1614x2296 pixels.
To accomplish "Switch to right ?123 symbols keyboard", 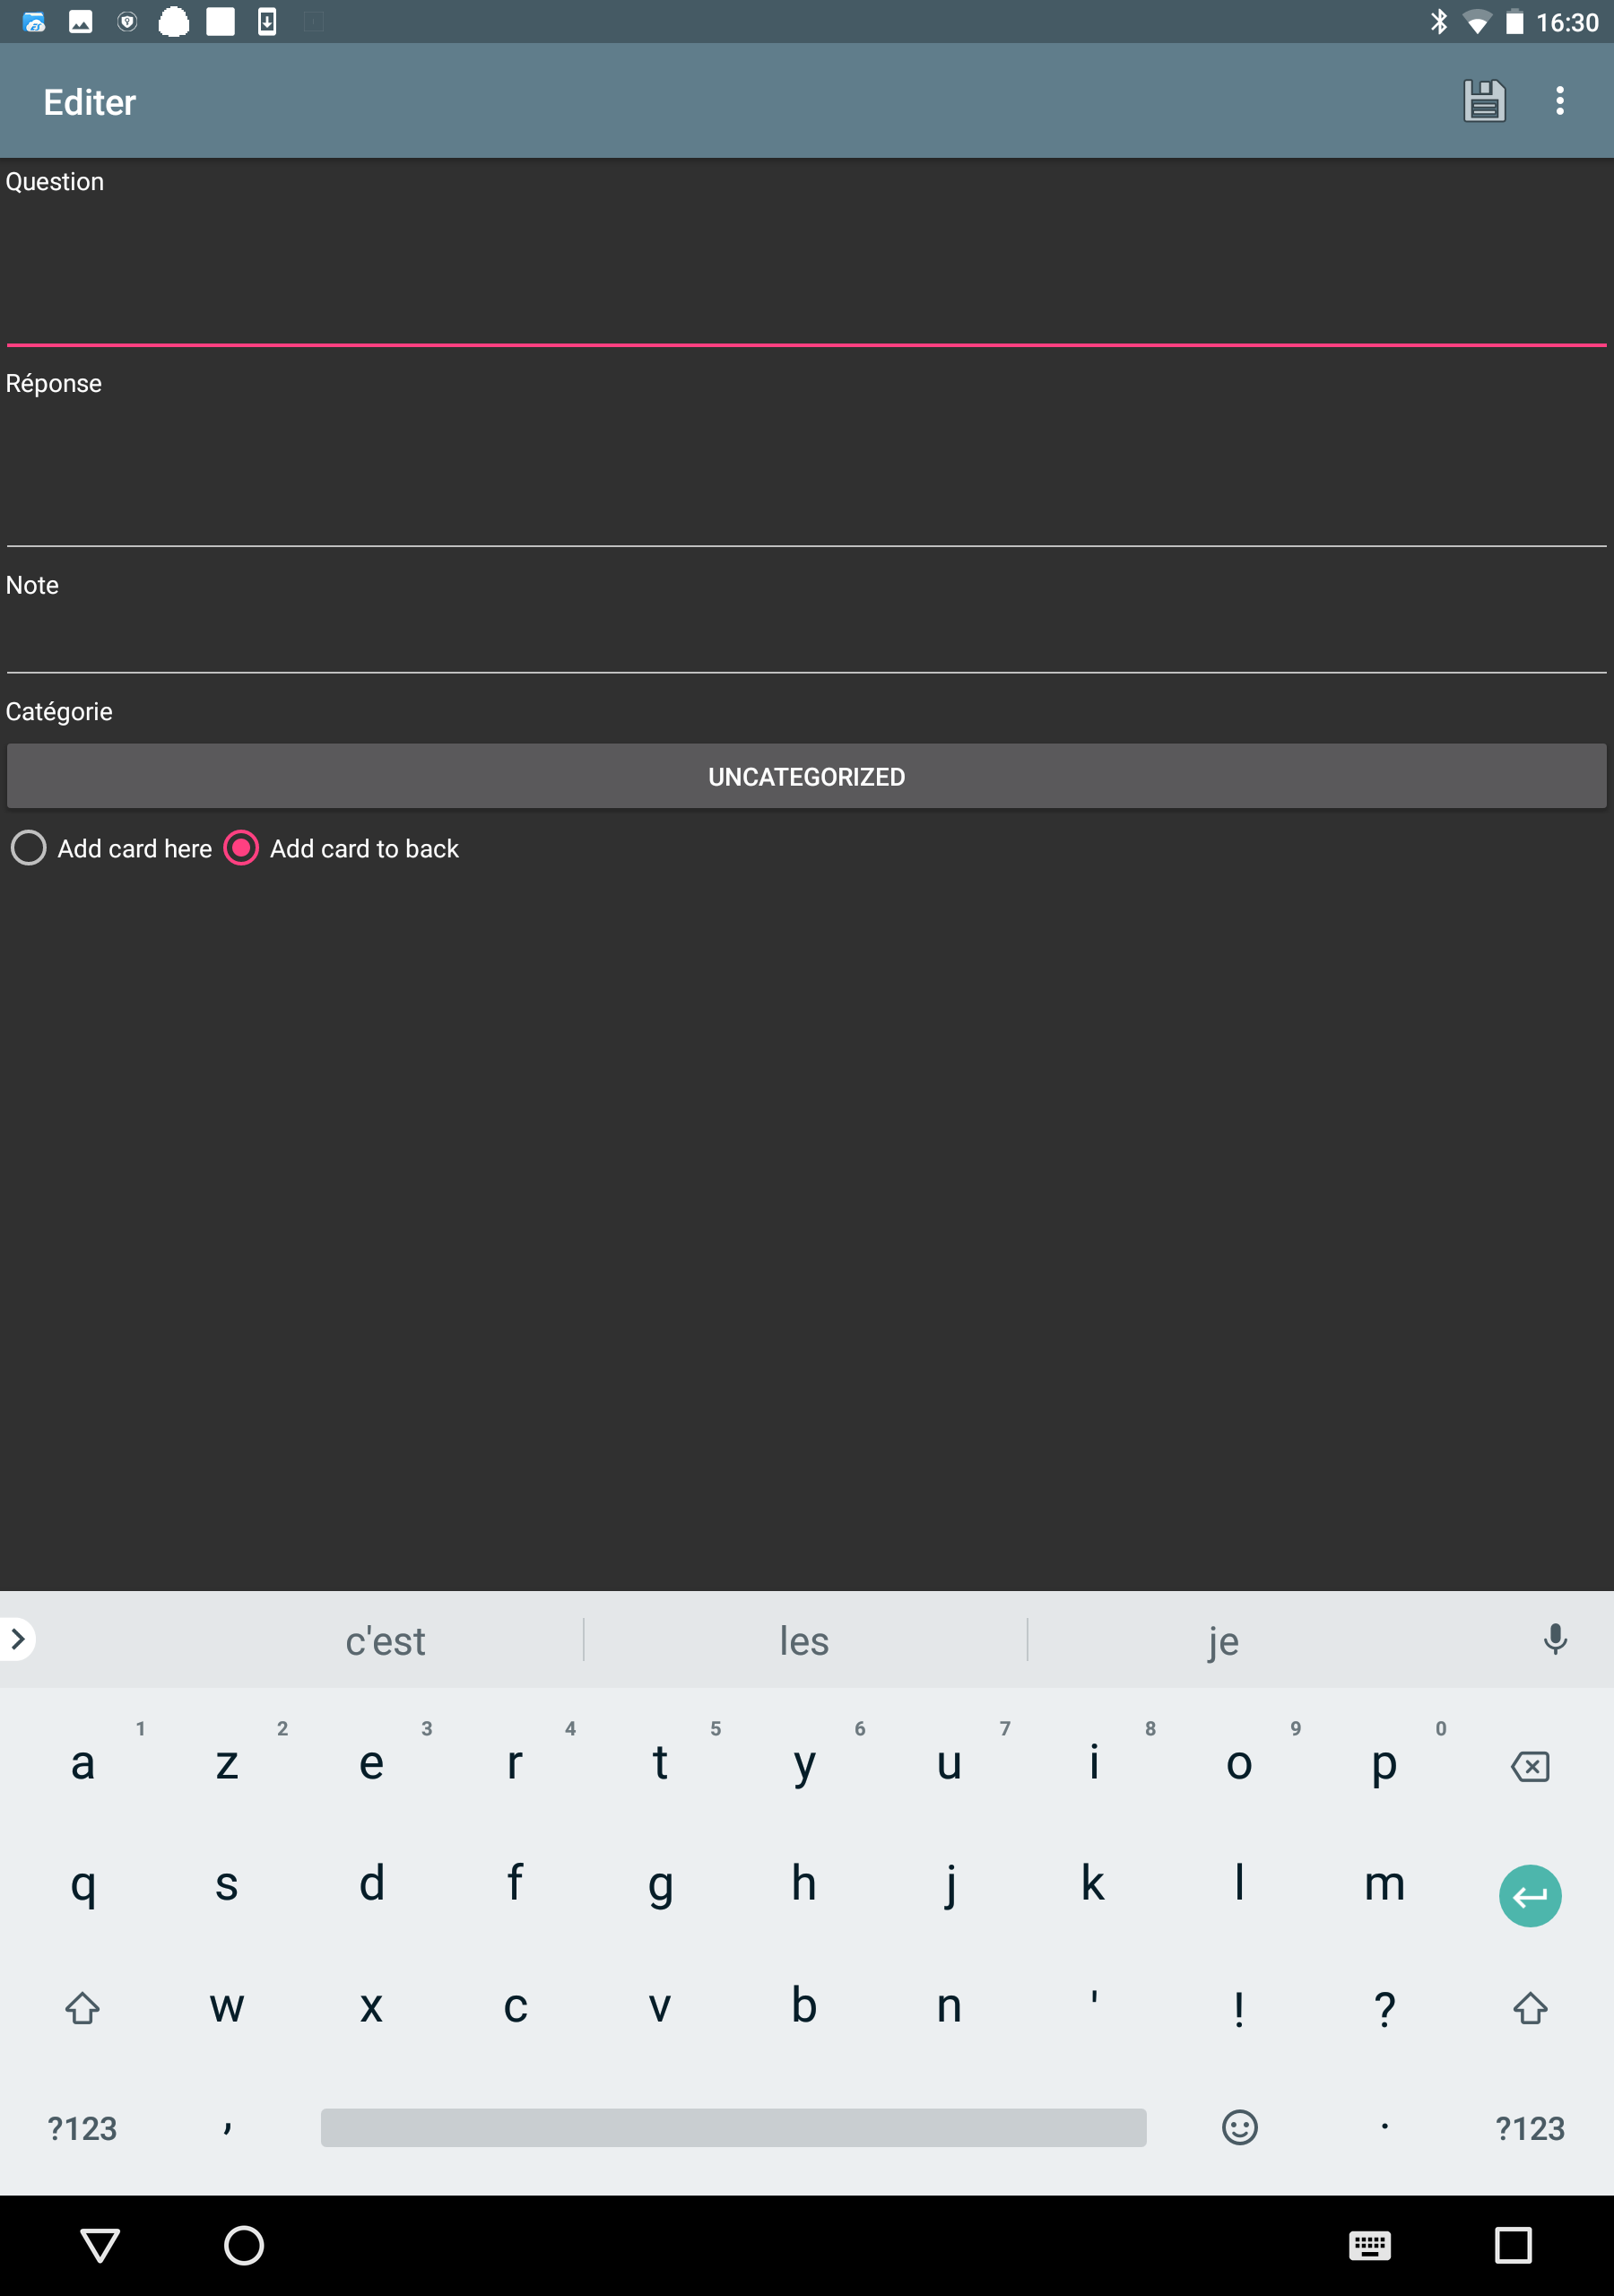I will click(1530, 2128).
